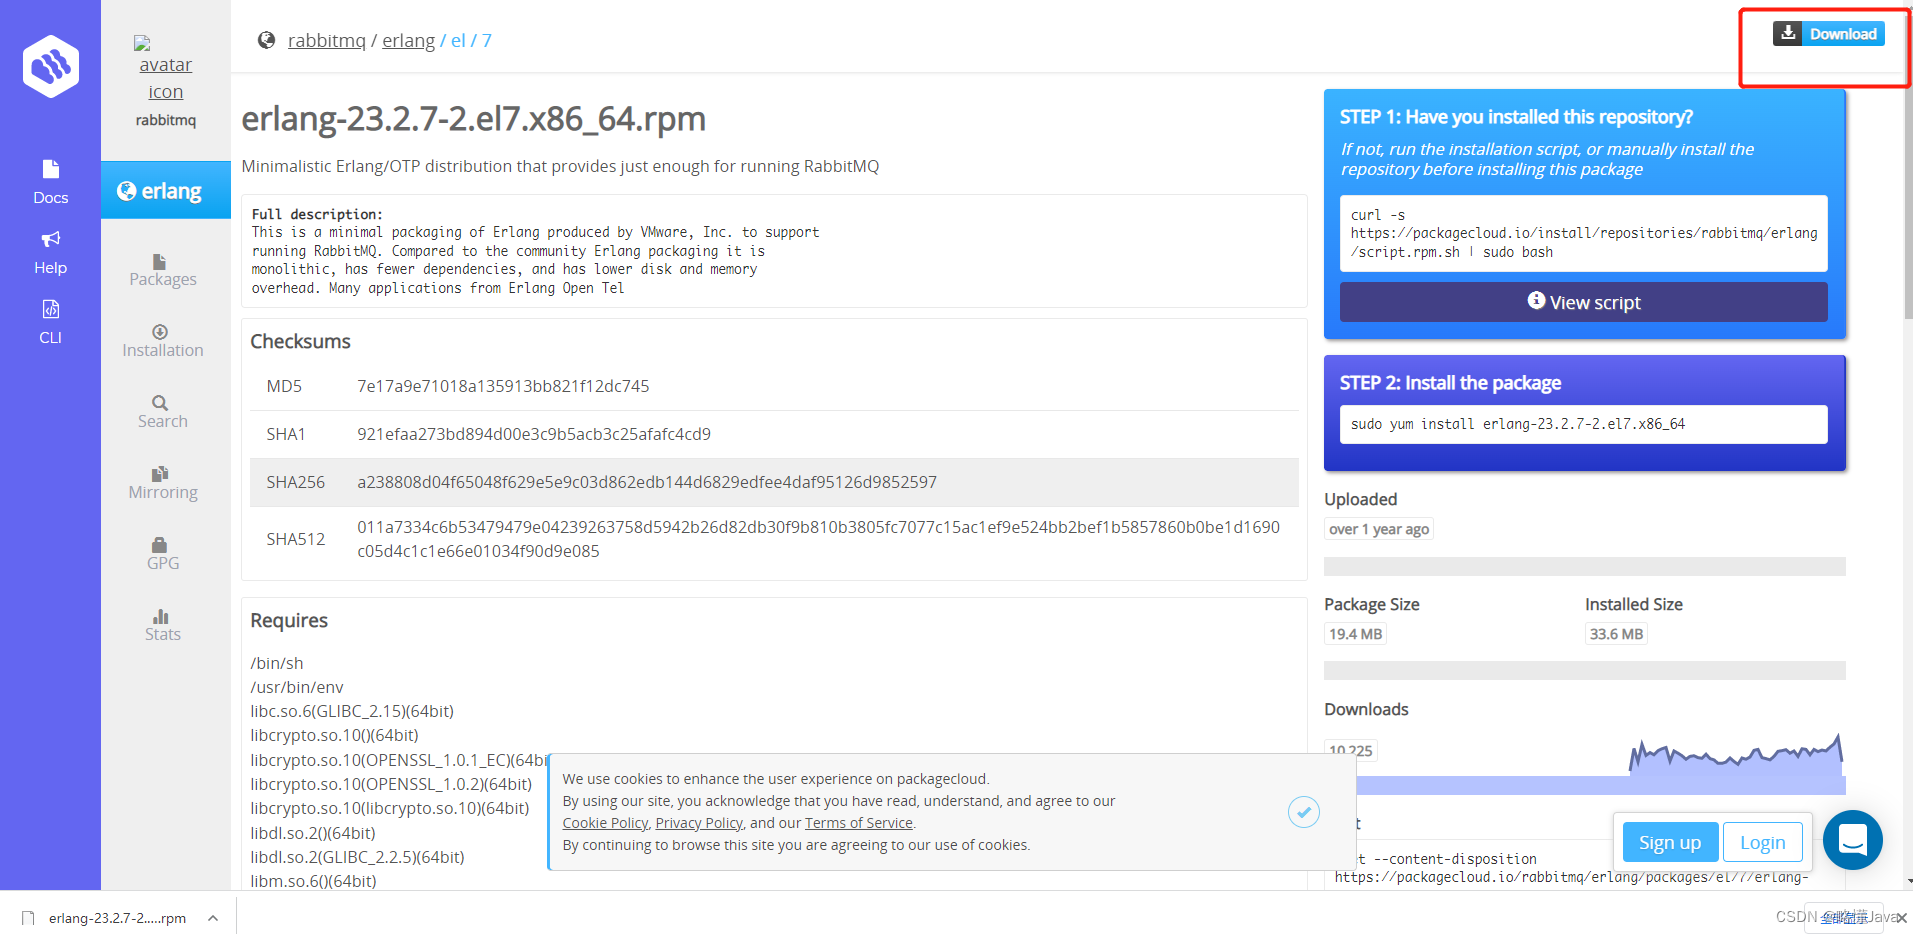The image size is (1913, 934).
Task: Click the libdl.so.2()(64bit) requirement
Action: tap(313, 833)
